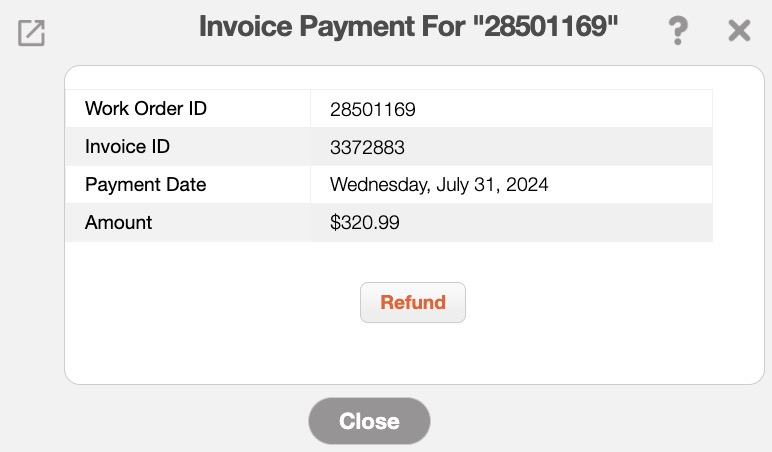Click the invoice number 3372883
The height and width of the screenshot is (452, 772).
coord(367,148)
